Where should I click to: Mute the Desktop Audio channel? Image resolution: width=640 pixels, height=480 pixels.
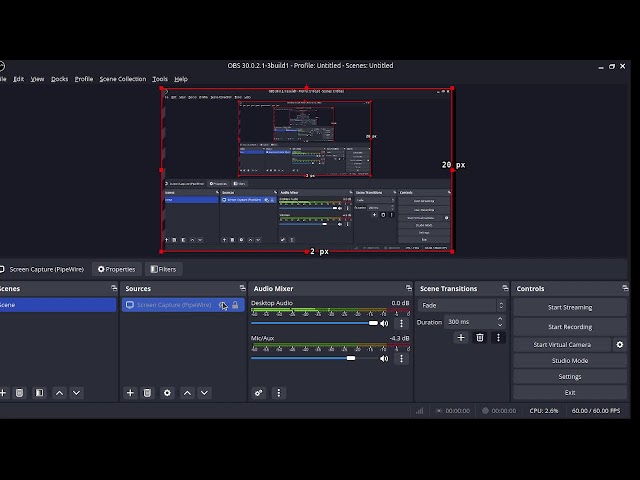(x=384, y=323)
